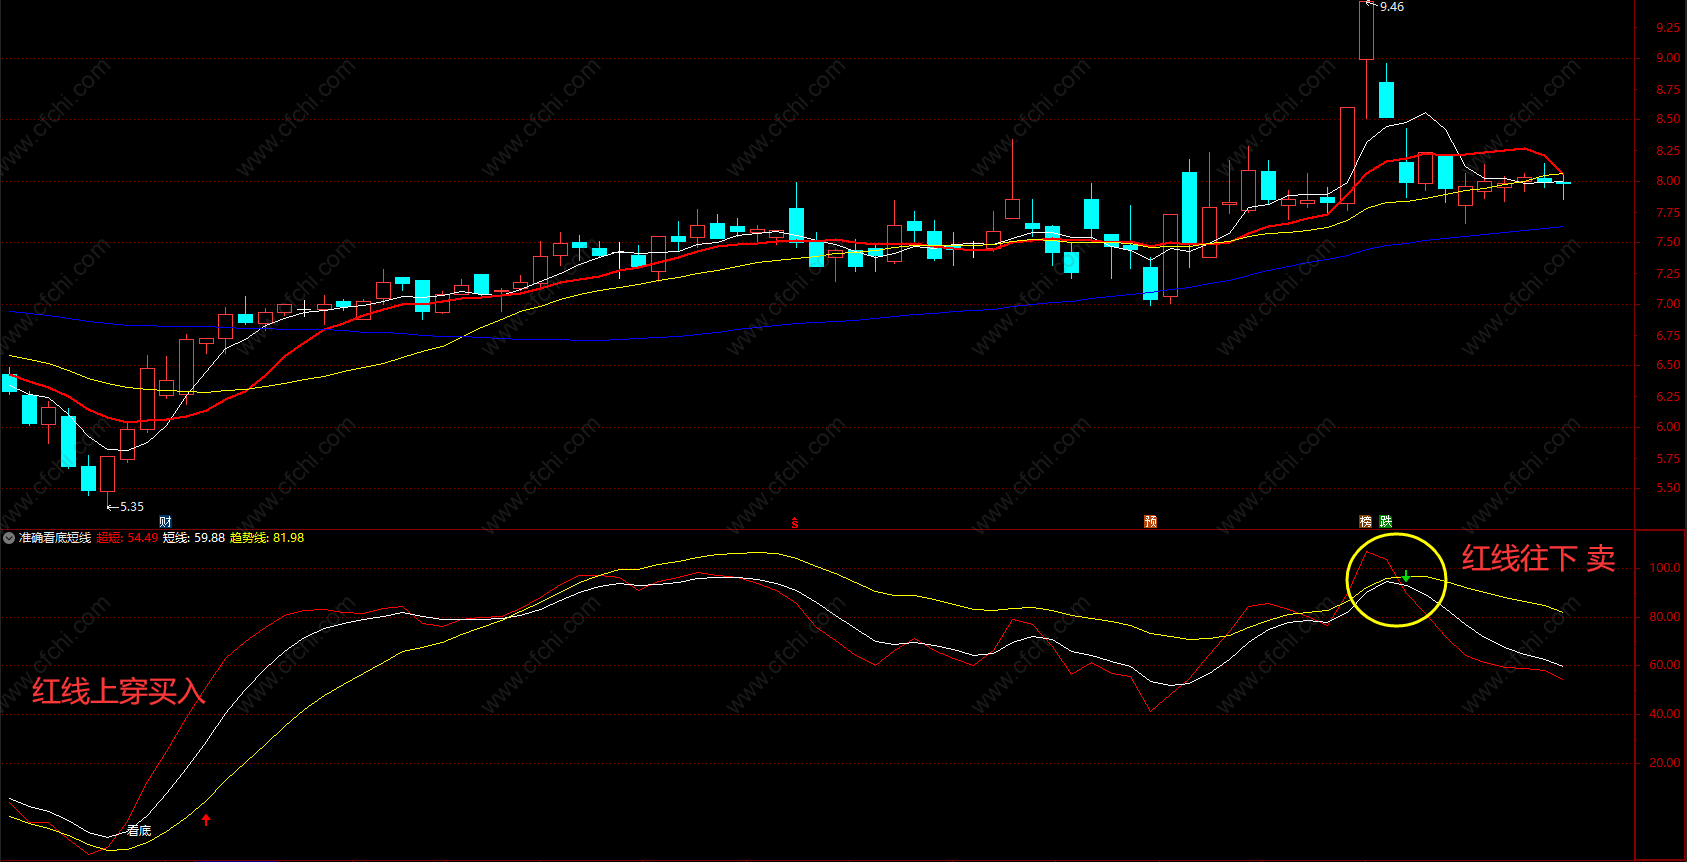Open the 榜 ranking marker icon
Image resolution: width=1687 pixels, height=862 pixels.
tap(1366, 522)
